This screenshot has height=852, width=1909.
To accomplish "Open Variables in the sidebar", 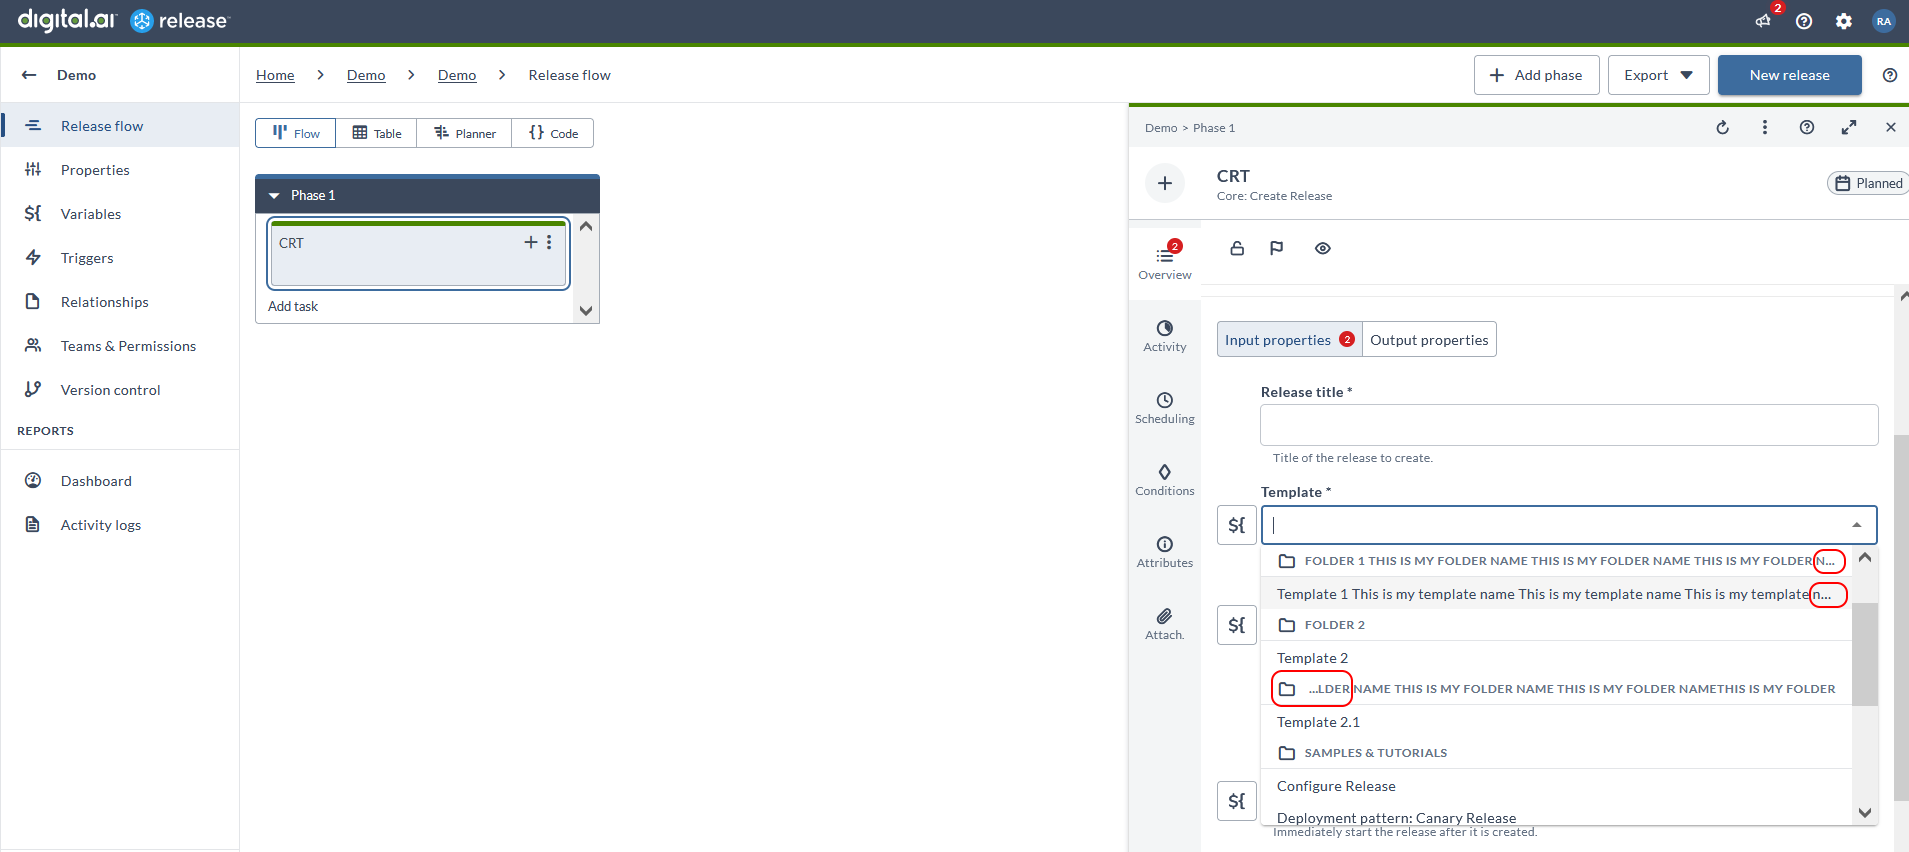I will (120, 213).
